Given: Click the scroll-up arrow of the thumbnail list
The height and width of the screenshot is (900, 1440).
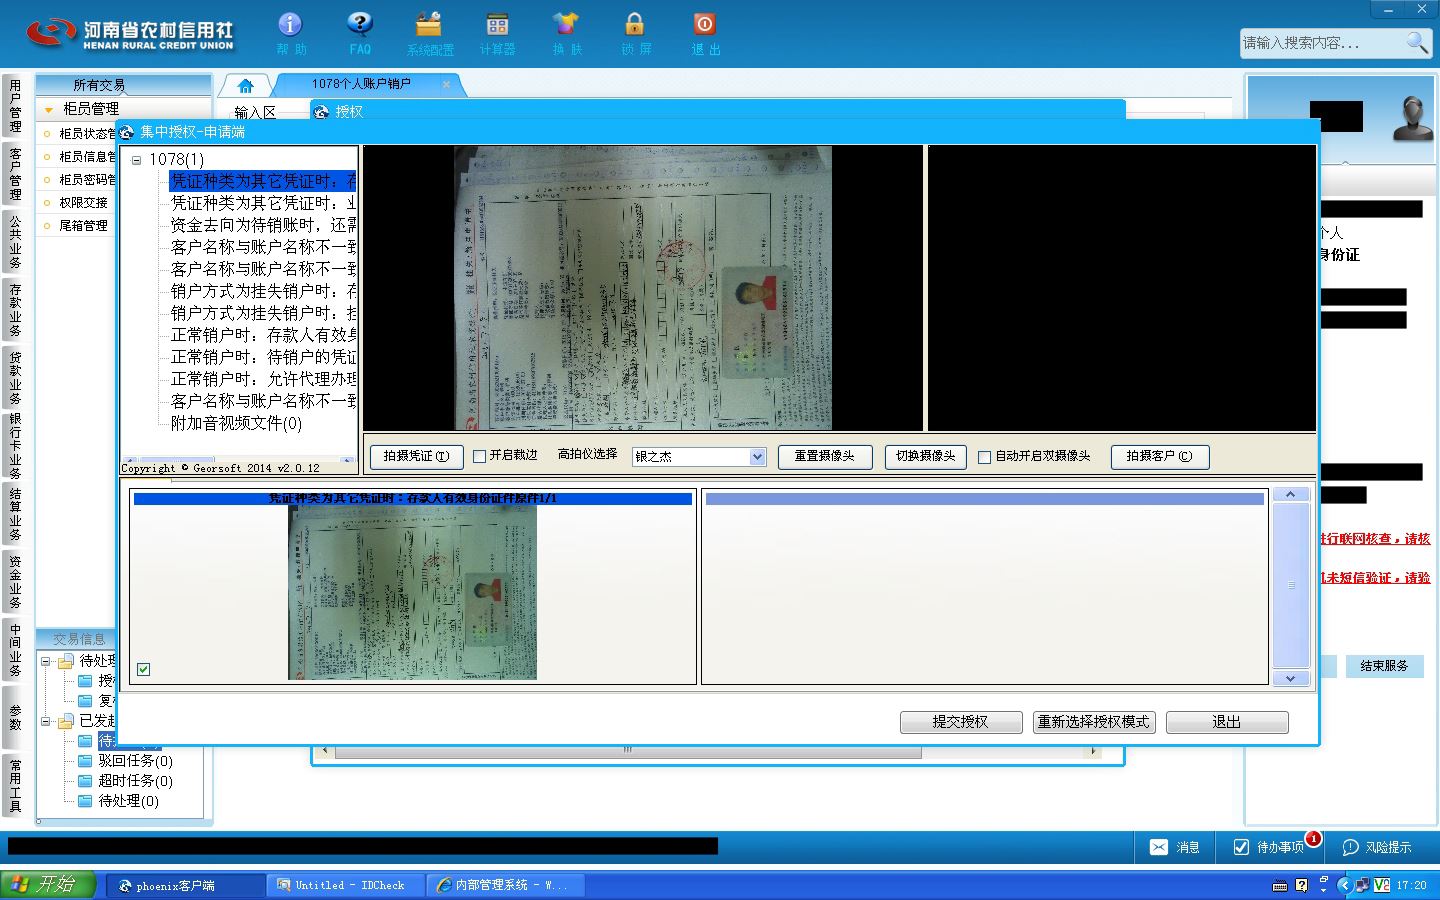Looking at the screenshot, I should [x=1290, y=494].
